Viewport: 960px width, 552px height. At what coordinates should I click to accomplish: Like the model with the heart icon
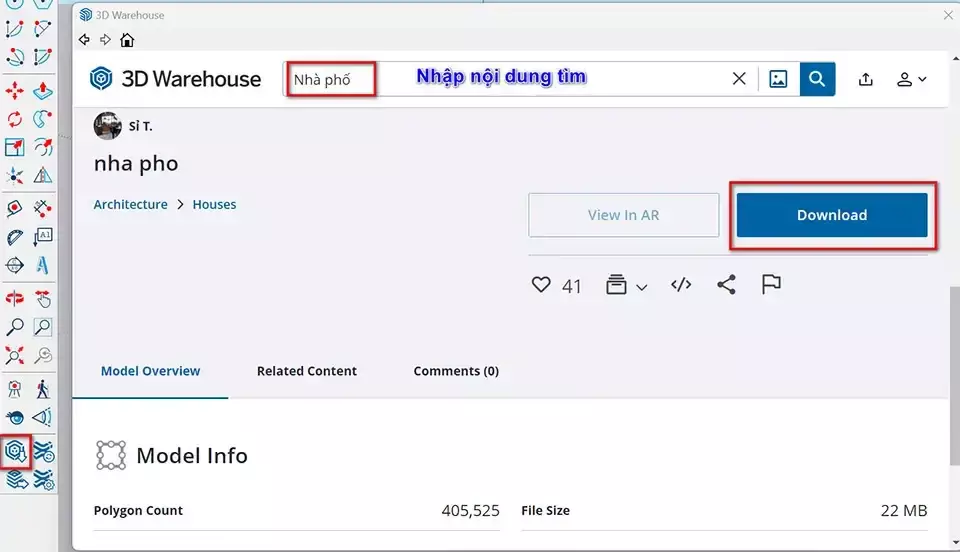541,285
